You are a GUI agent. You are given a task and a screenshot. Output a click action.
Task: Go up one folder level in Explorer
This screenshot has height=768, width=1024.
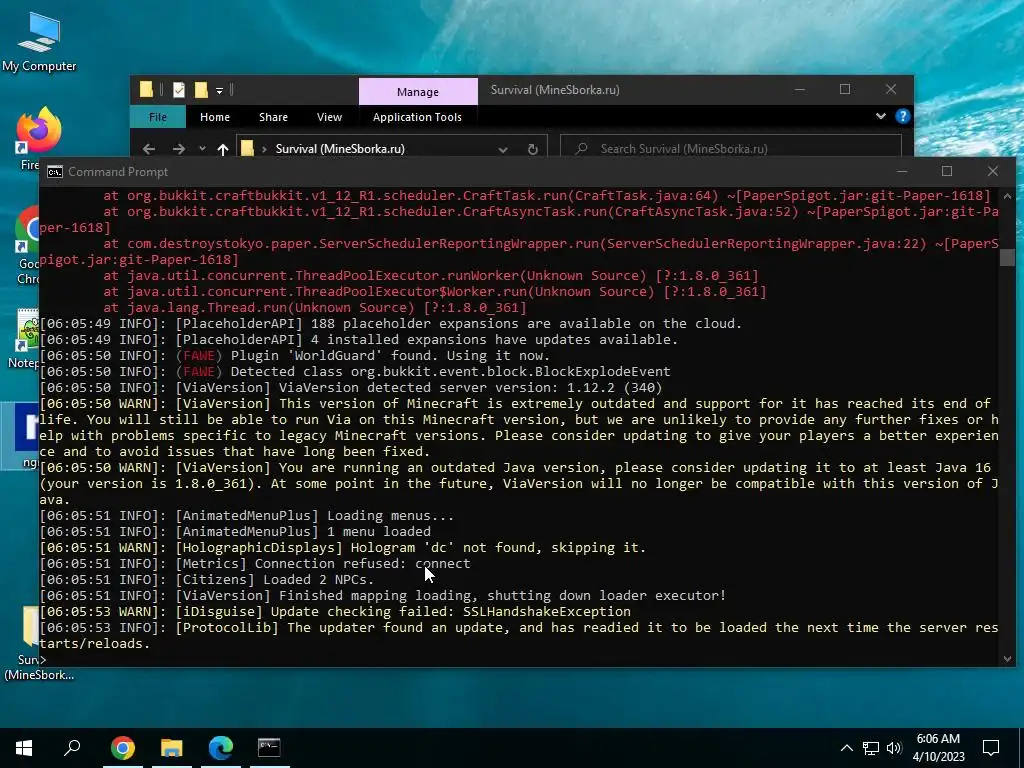(223, 149)
